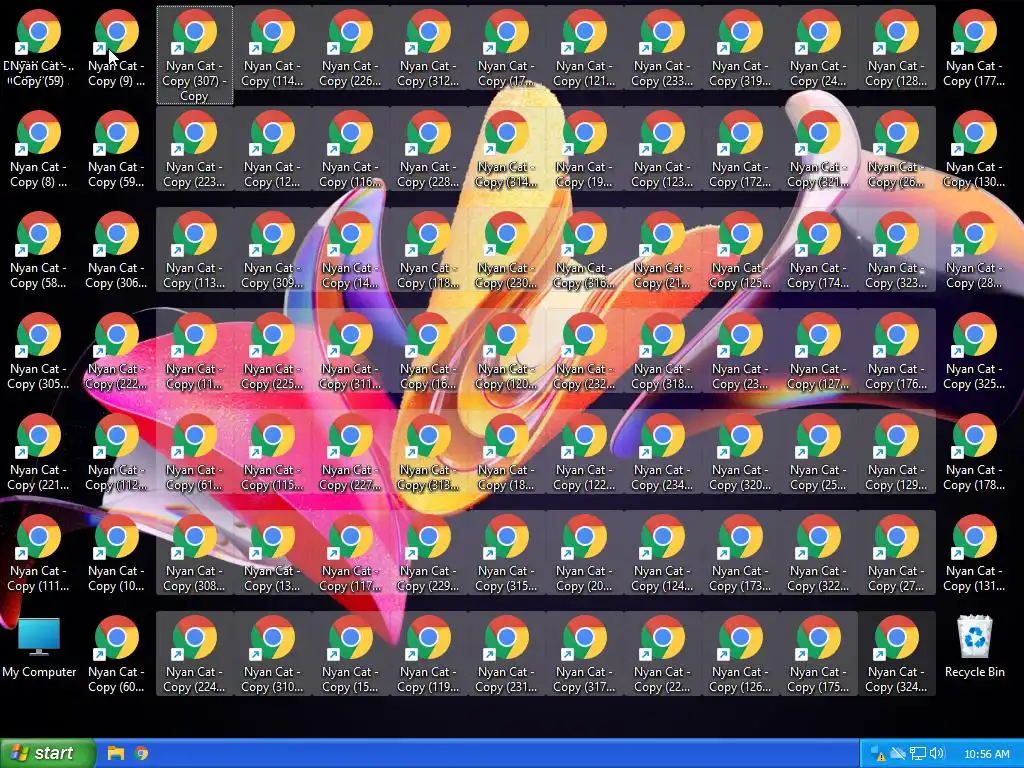Click the 10:56 AM clock
Screen dimensions: 1024x768
coord(987,754)
